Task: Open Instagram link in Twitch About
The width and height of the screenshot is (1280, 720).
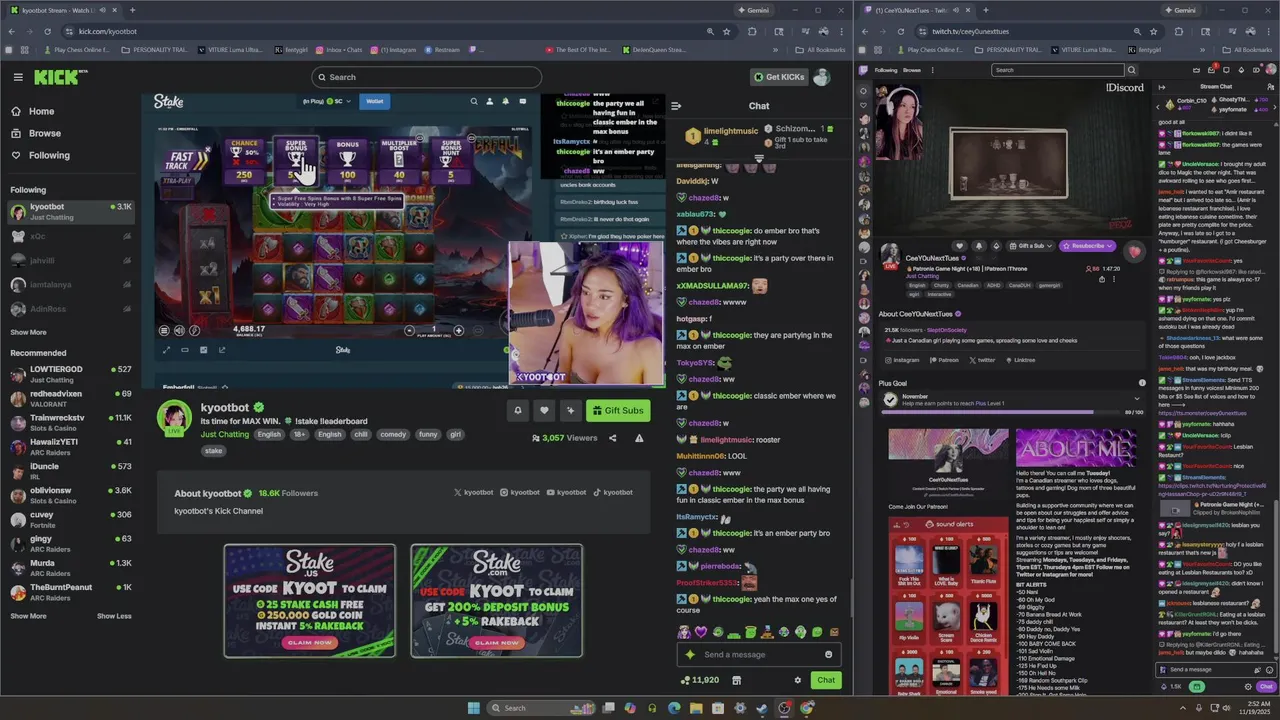Action: [x=902, y=360]
